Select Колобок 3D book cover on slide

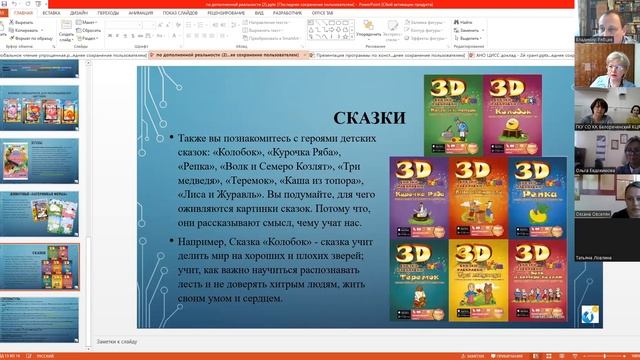point(513,115)
